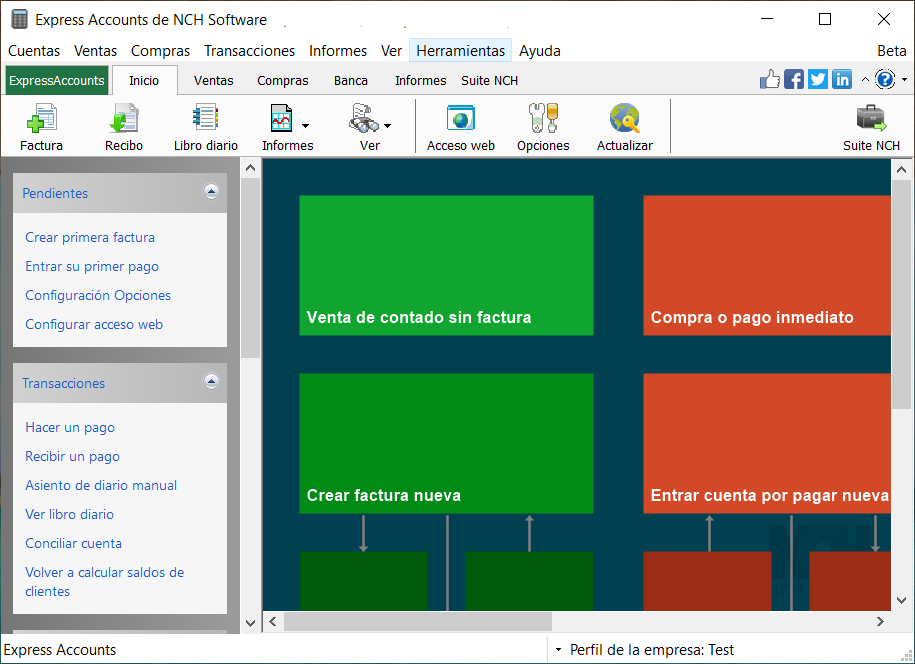Switch to the Compras ribbon tab

coord(282,81)
